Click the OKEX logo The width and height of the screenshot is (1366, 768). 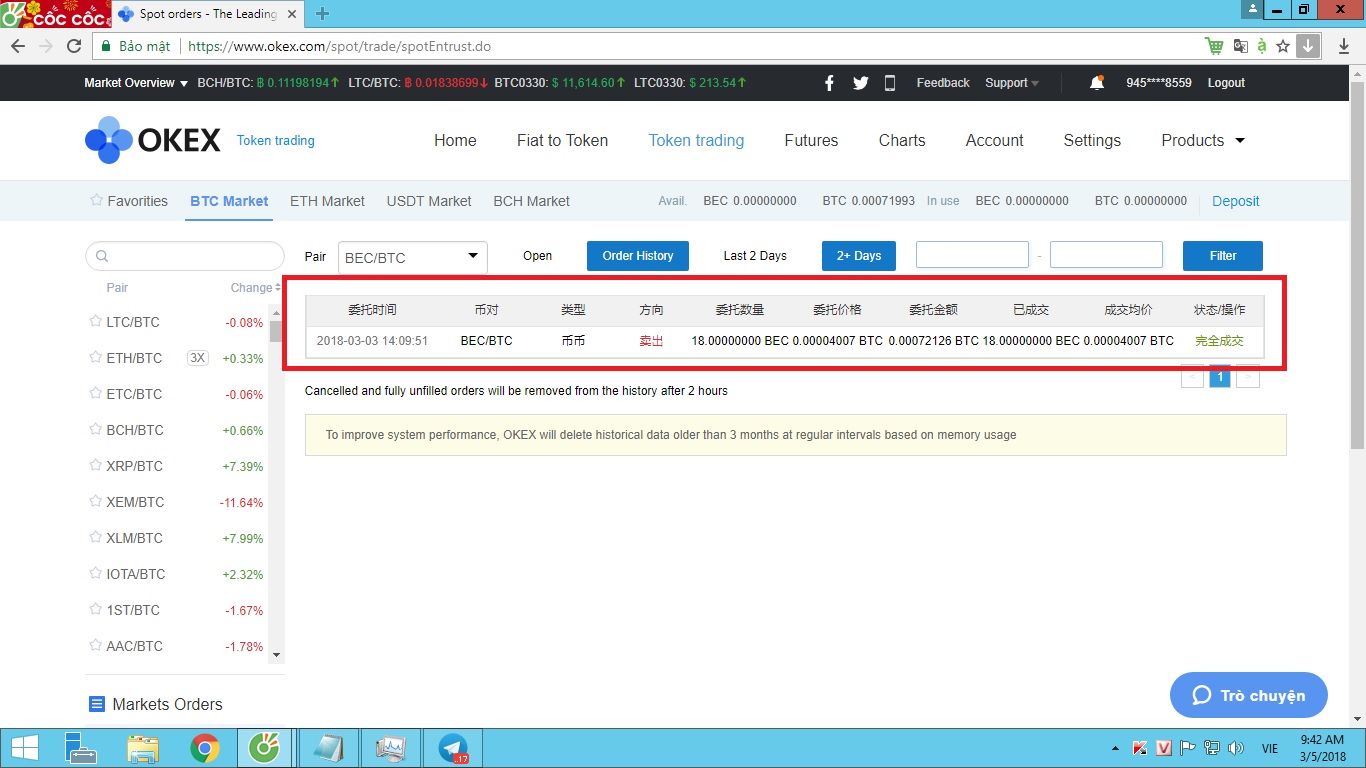coord(153,140)
